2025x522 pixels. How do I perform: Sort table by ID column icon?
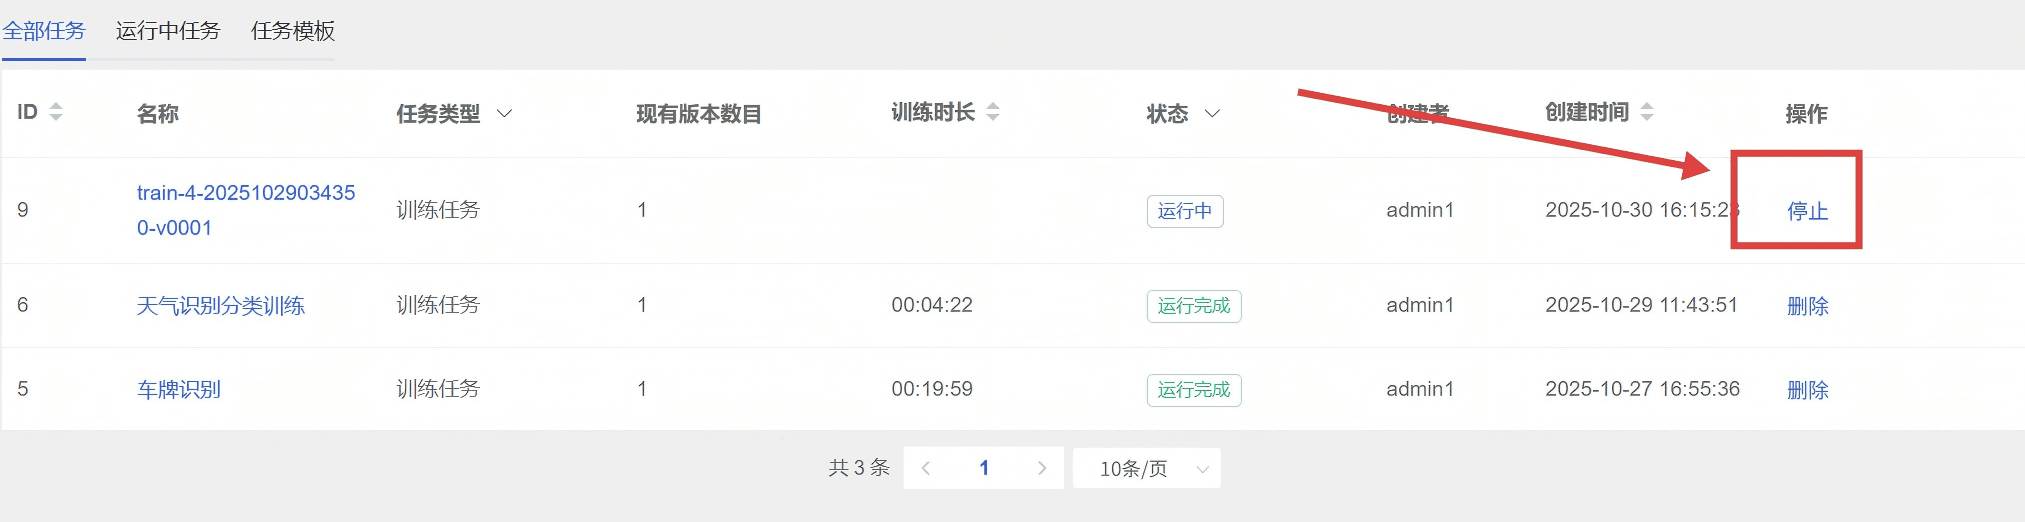[56, 112]
